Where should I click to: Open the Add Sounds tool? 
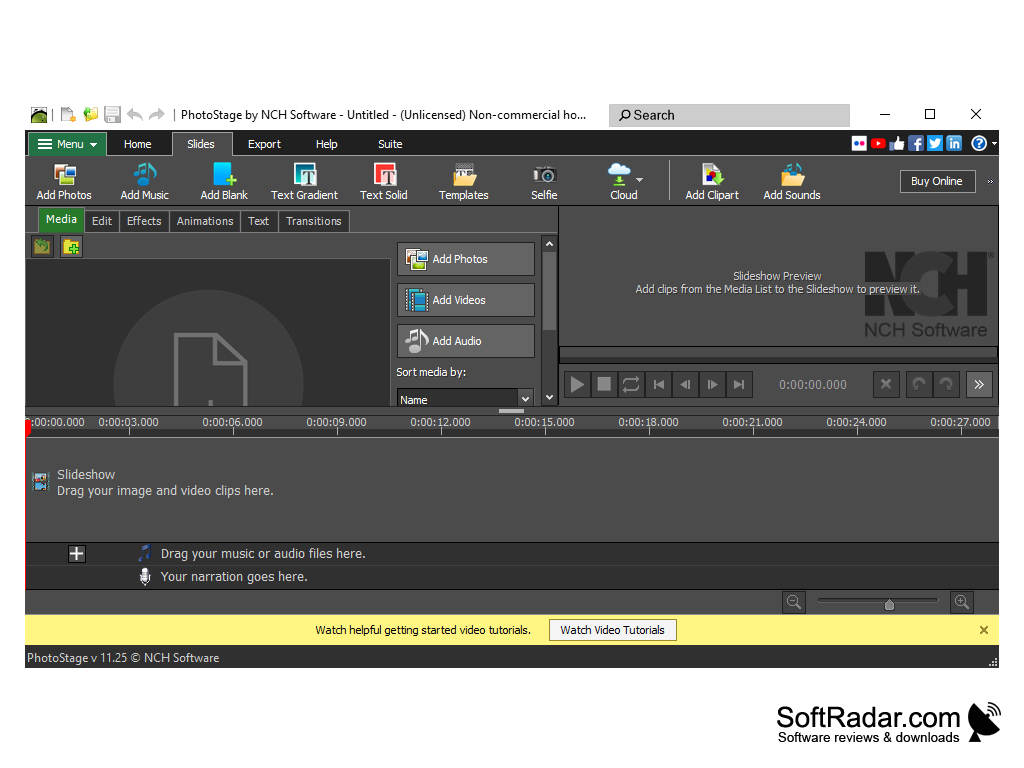pos(792,182)
